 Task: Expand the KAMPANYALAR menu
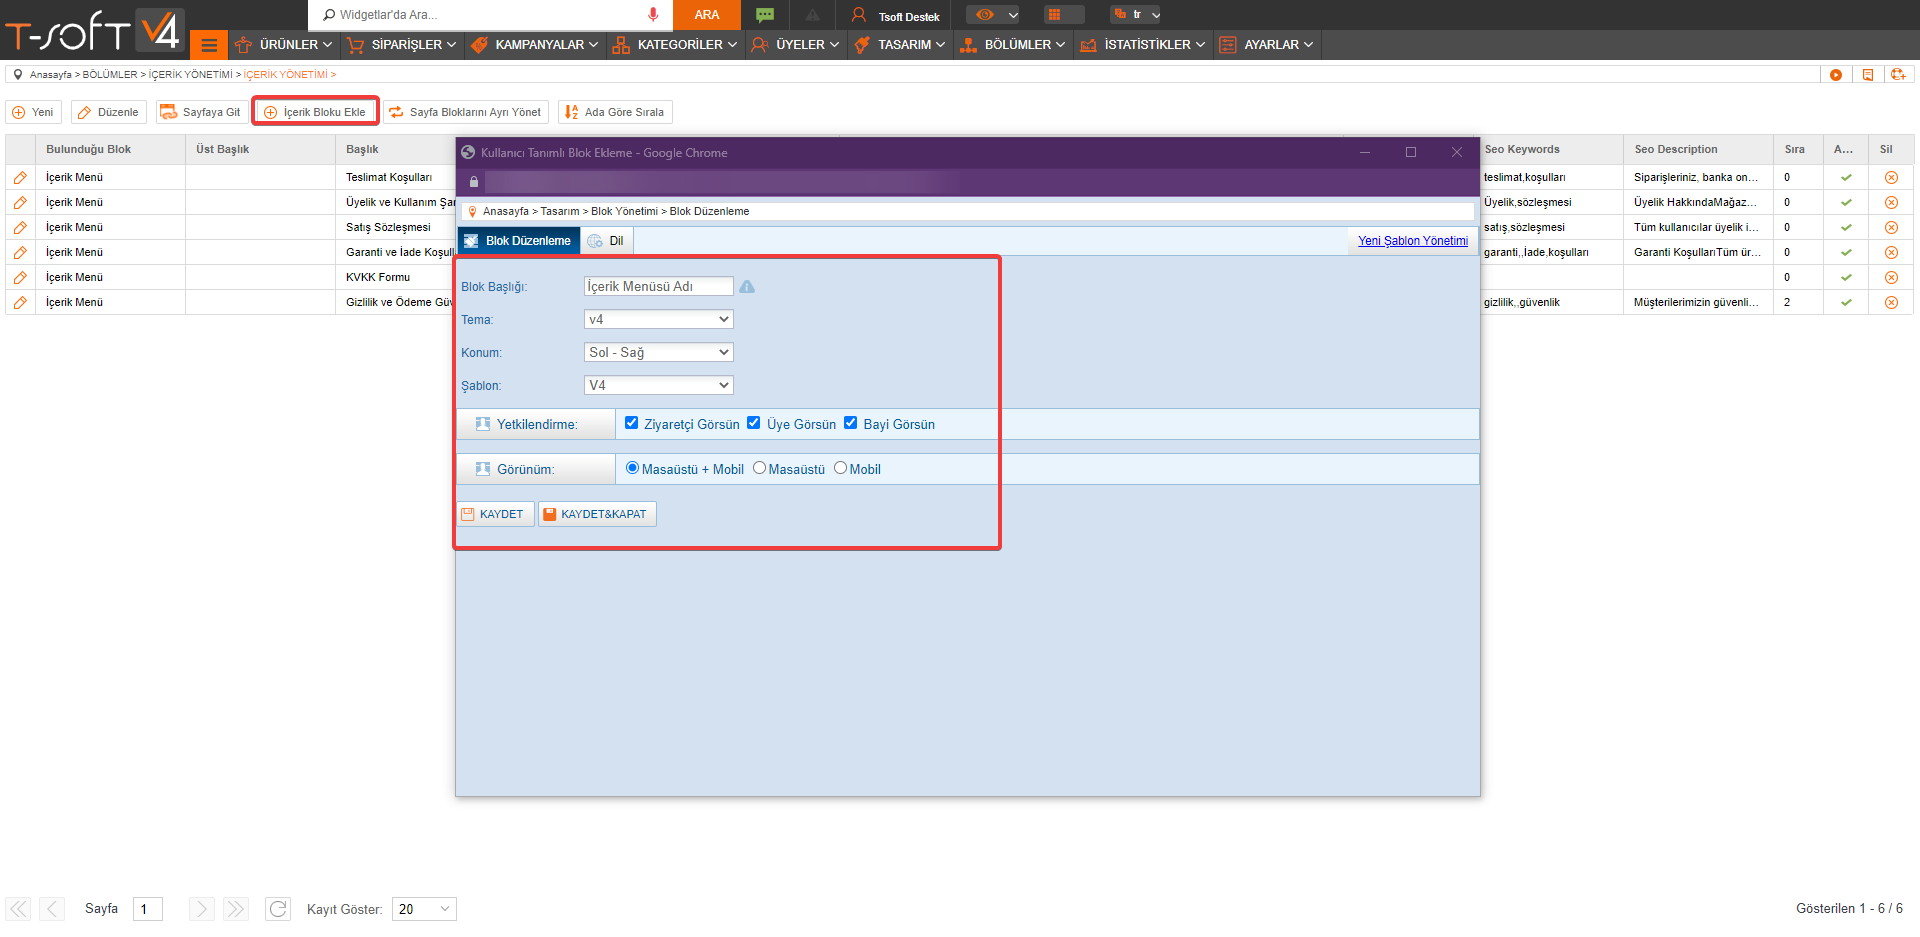[535, 45]
